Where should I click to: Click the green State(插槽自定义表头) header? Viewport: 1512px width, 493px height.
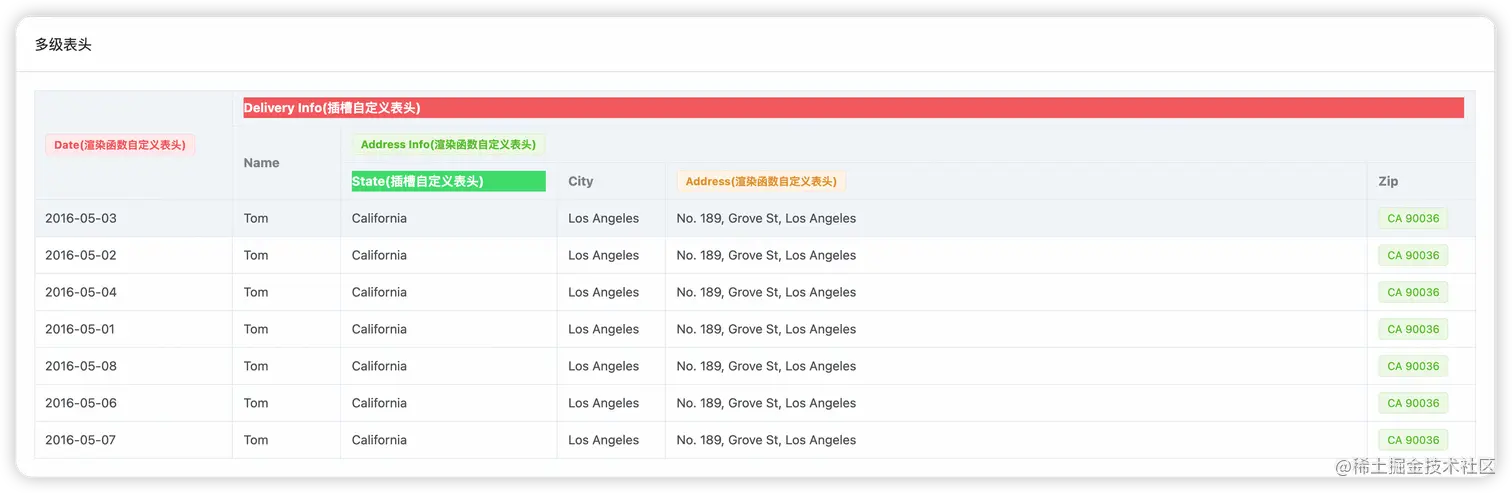click(448, 181)
